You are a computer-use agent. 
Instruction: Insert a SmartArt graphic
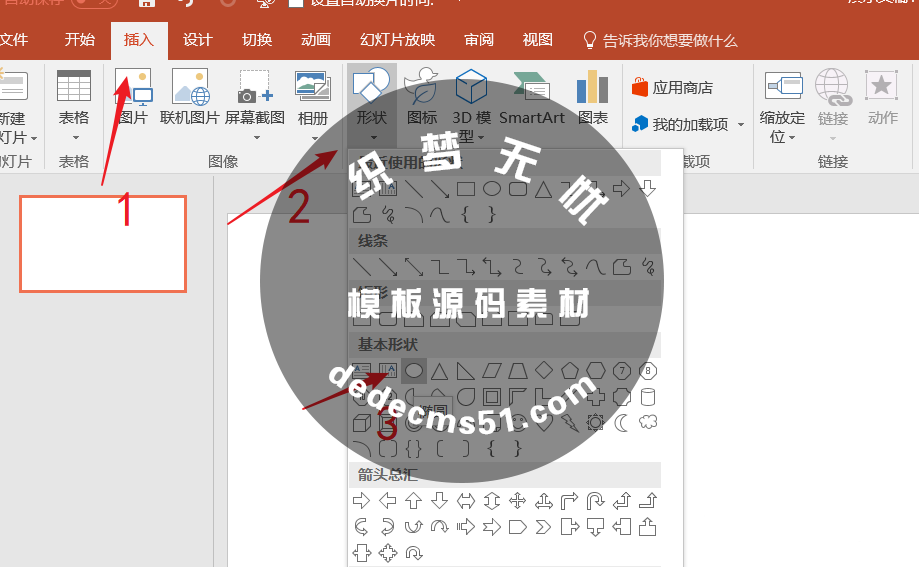click(532, 97)
